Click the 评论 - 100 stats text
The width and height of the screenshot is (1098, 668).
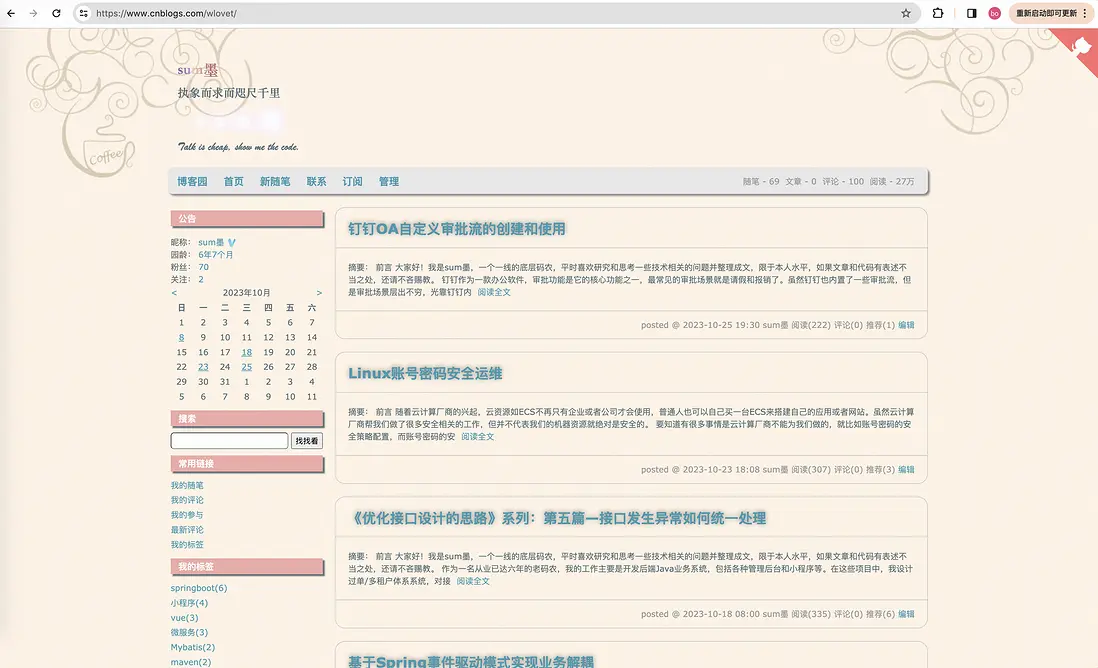point(843,181)
